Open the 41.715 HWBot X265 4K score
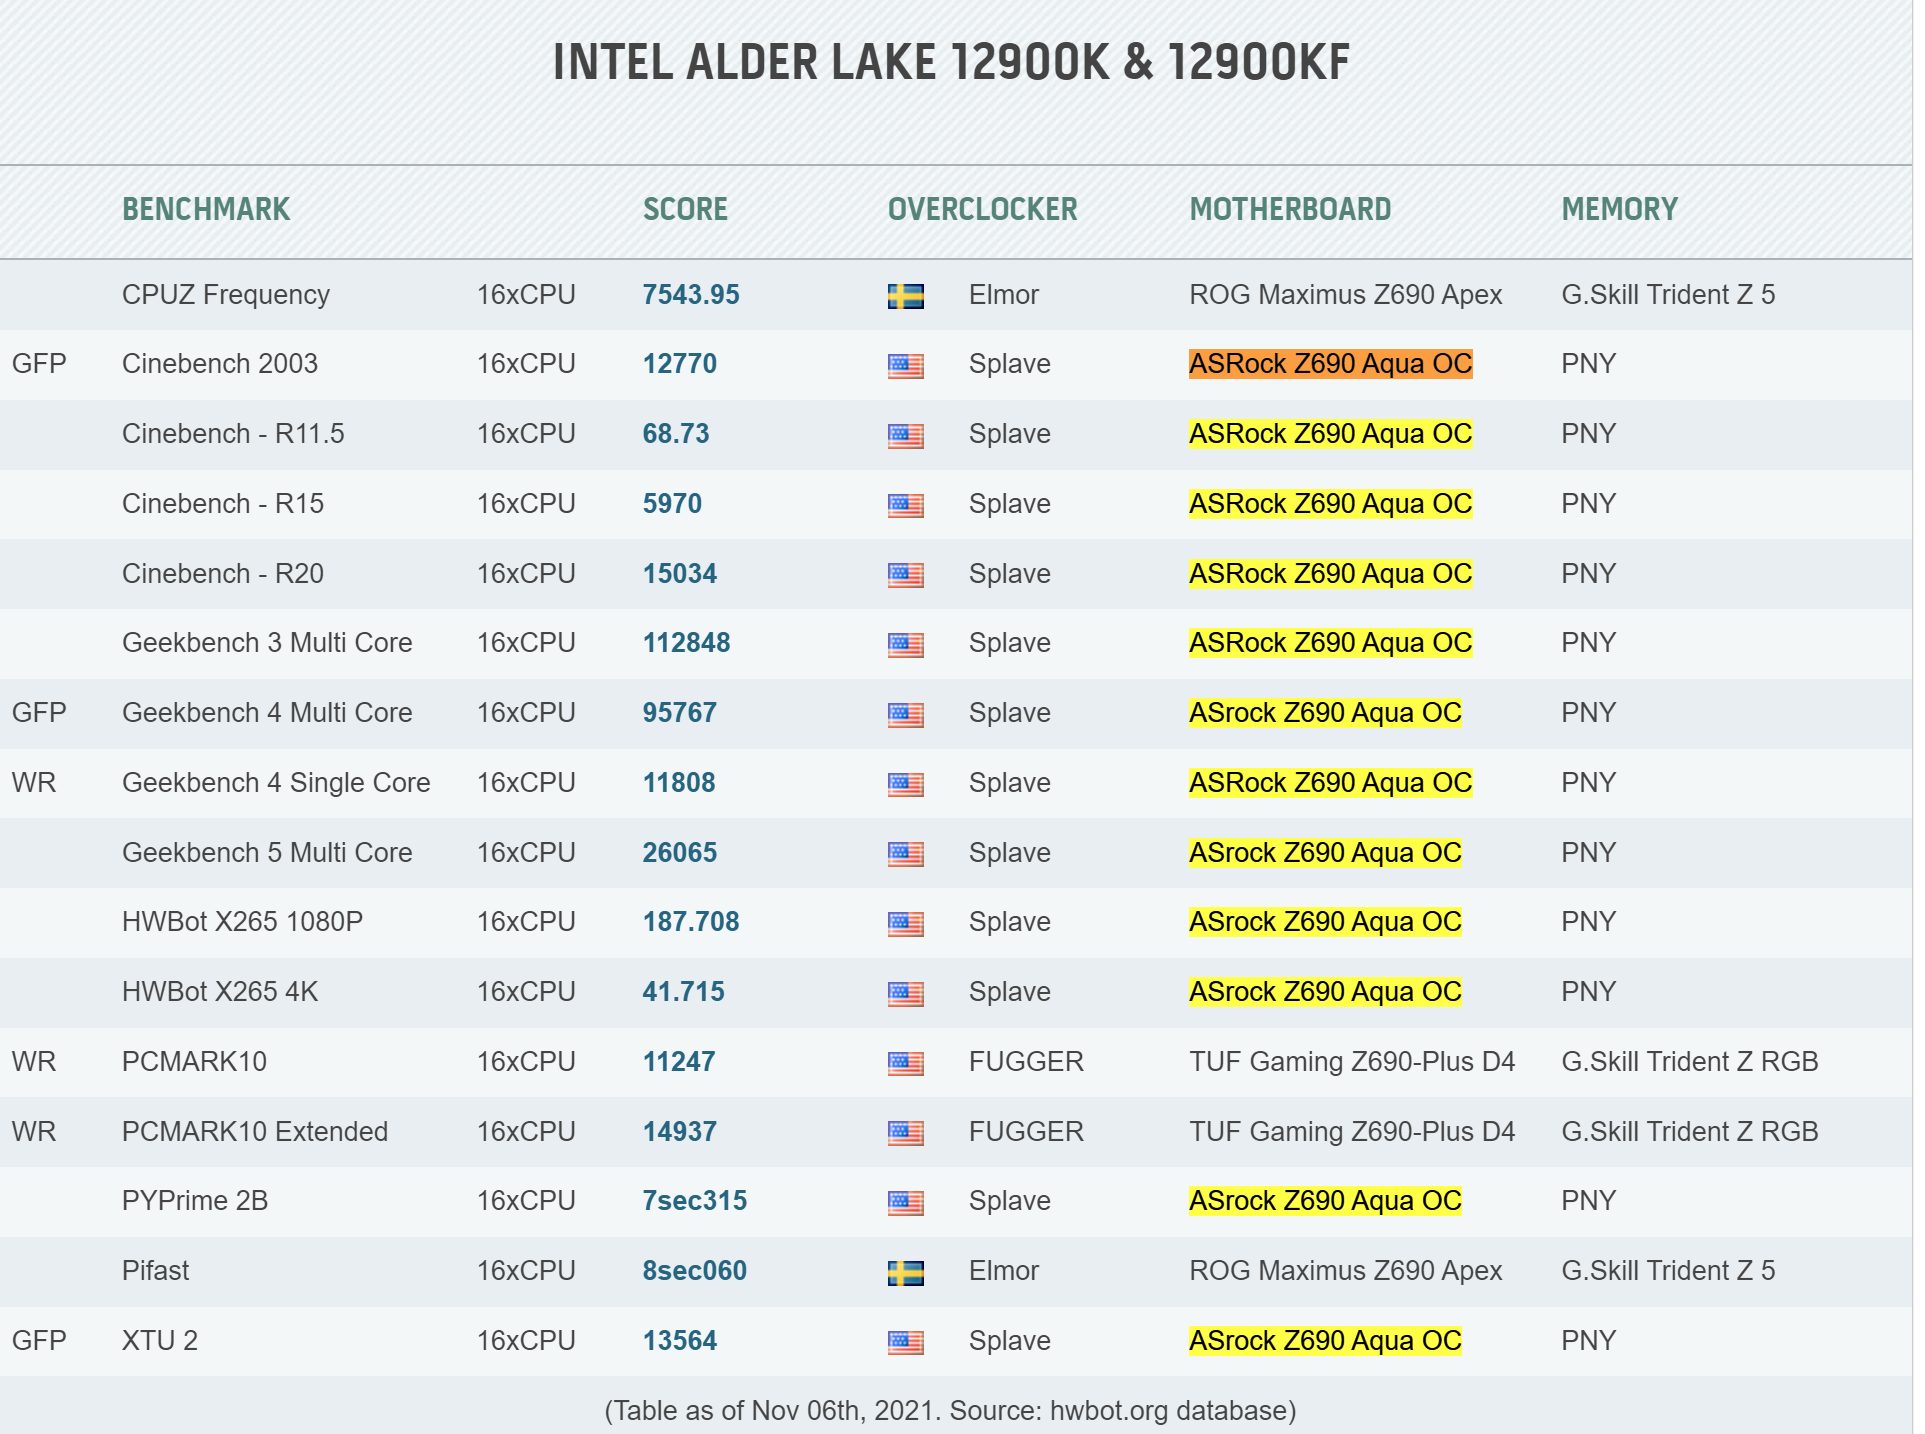The width and height of the screenshot is (1925, 1434). coord(684,992)
